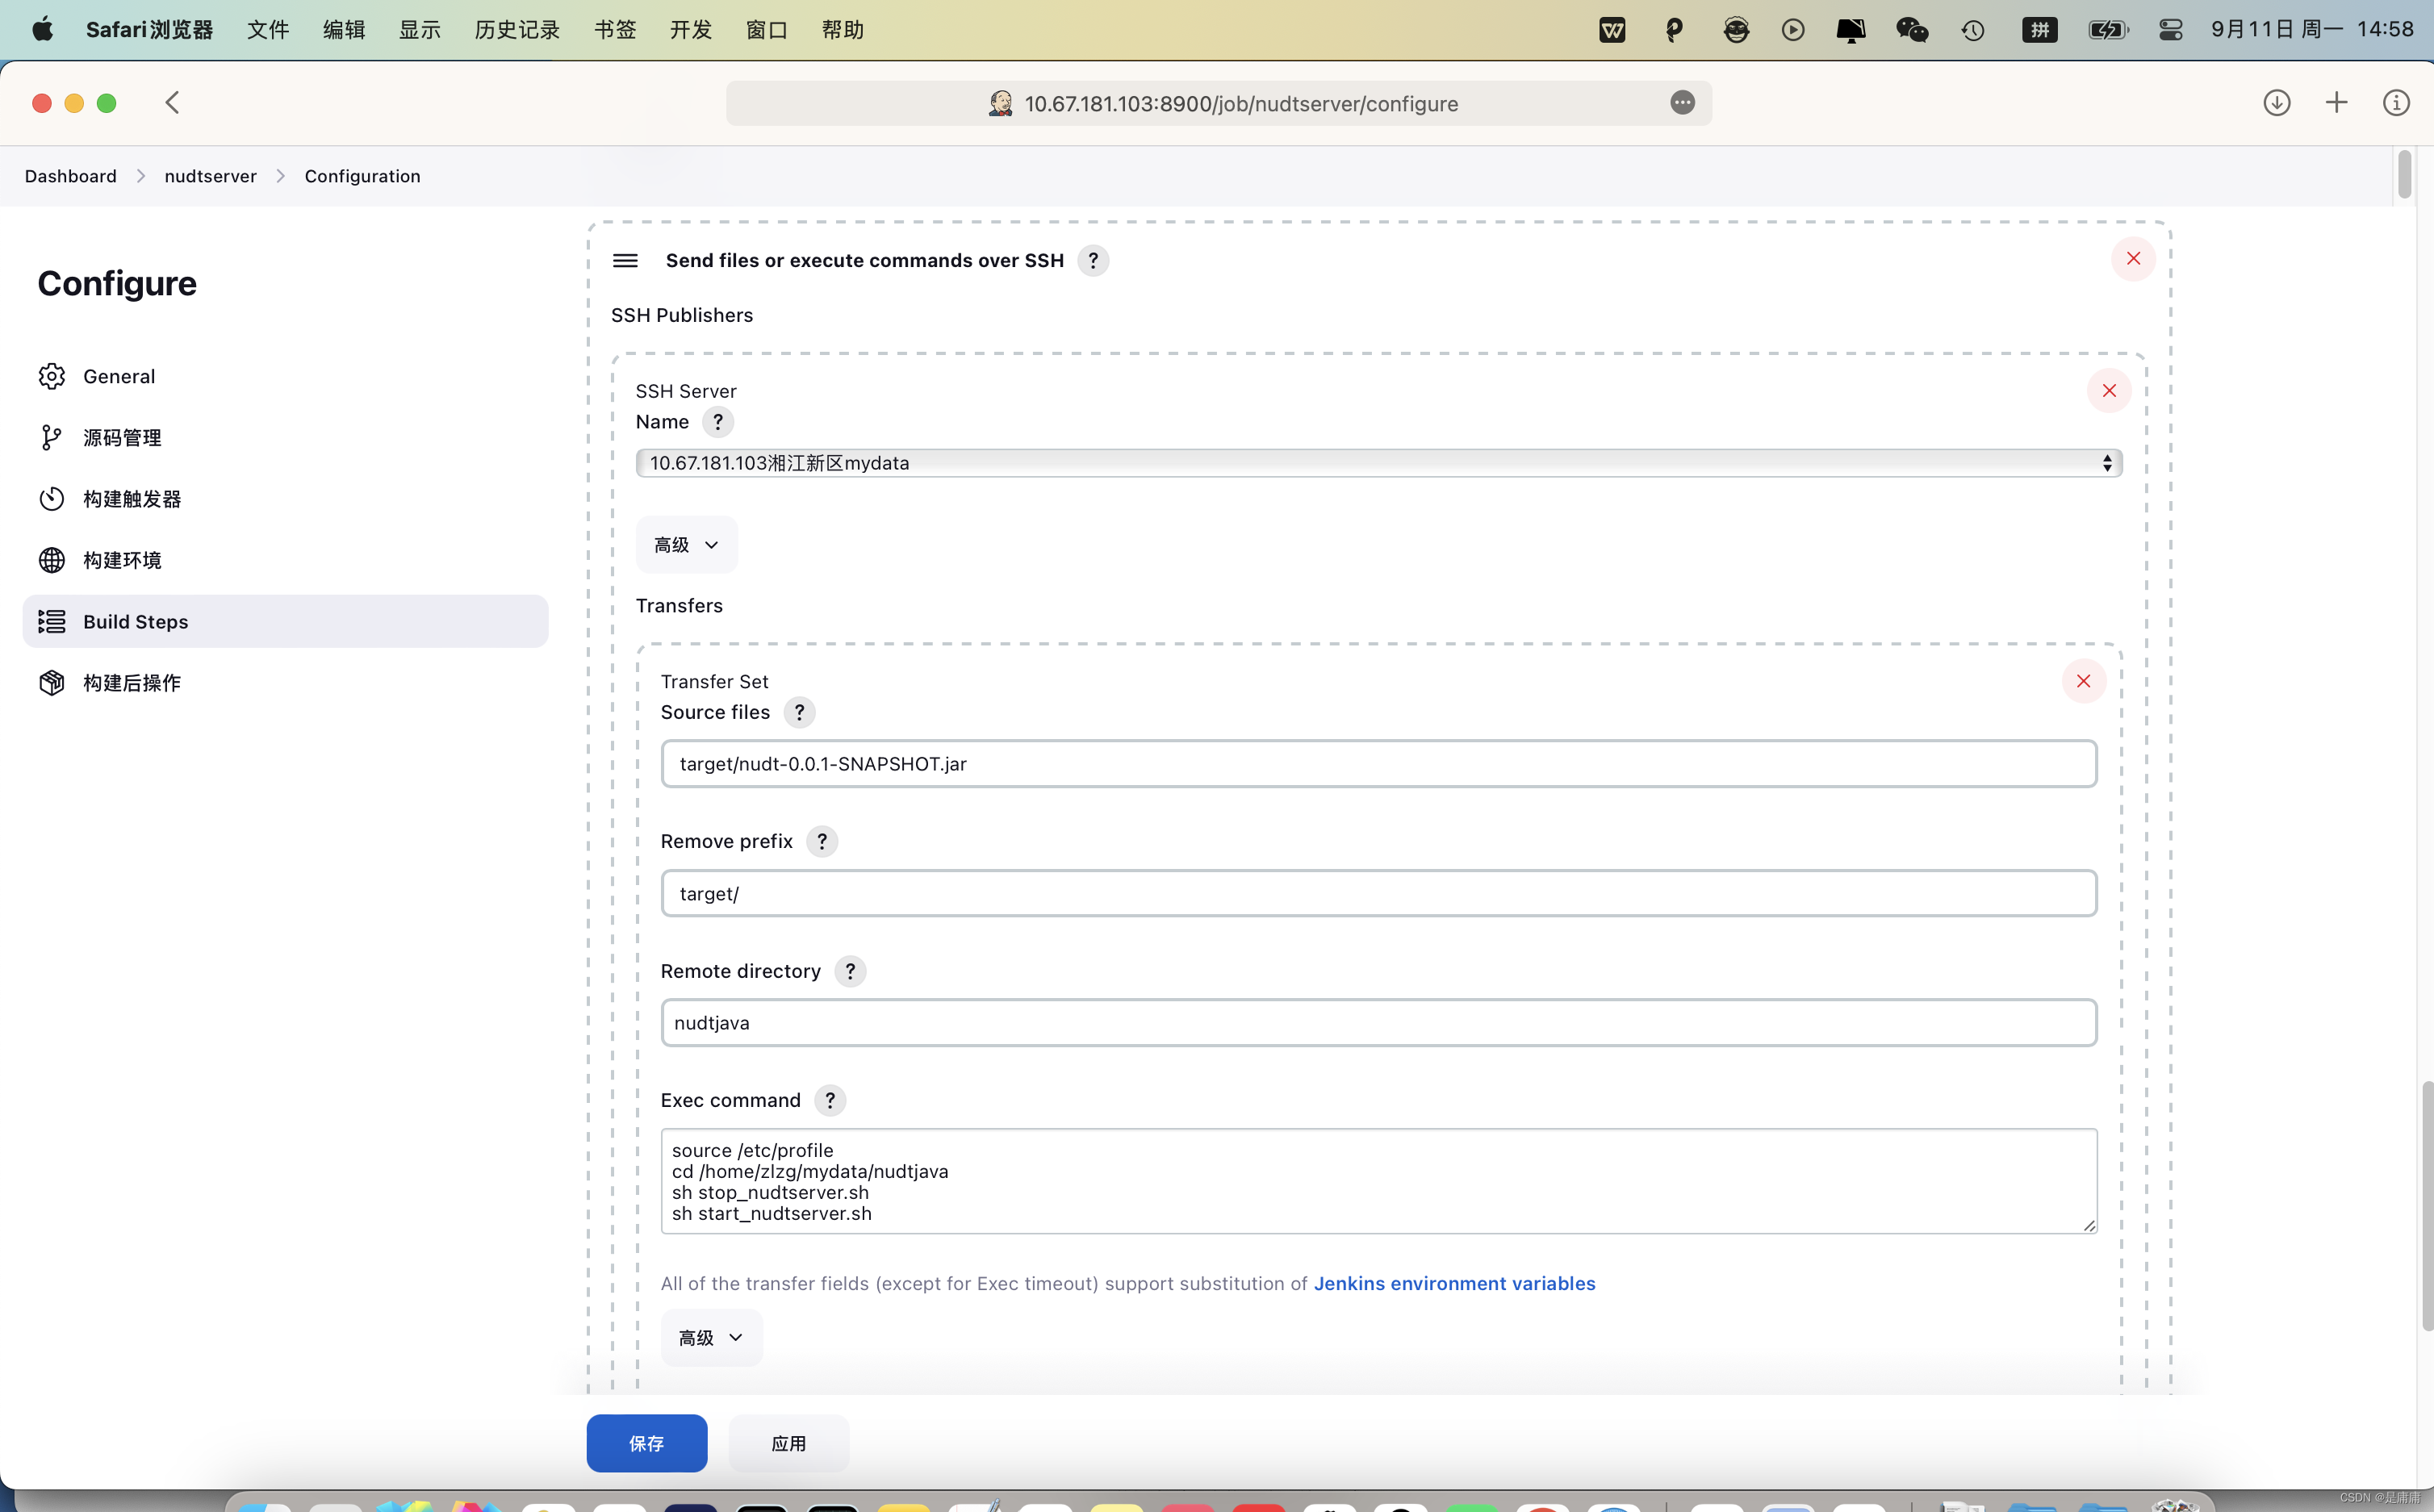Open the SSH Server Name dropdown
The width and height of the screenshot is (2434, 1512).
[x=1378, y=463]
